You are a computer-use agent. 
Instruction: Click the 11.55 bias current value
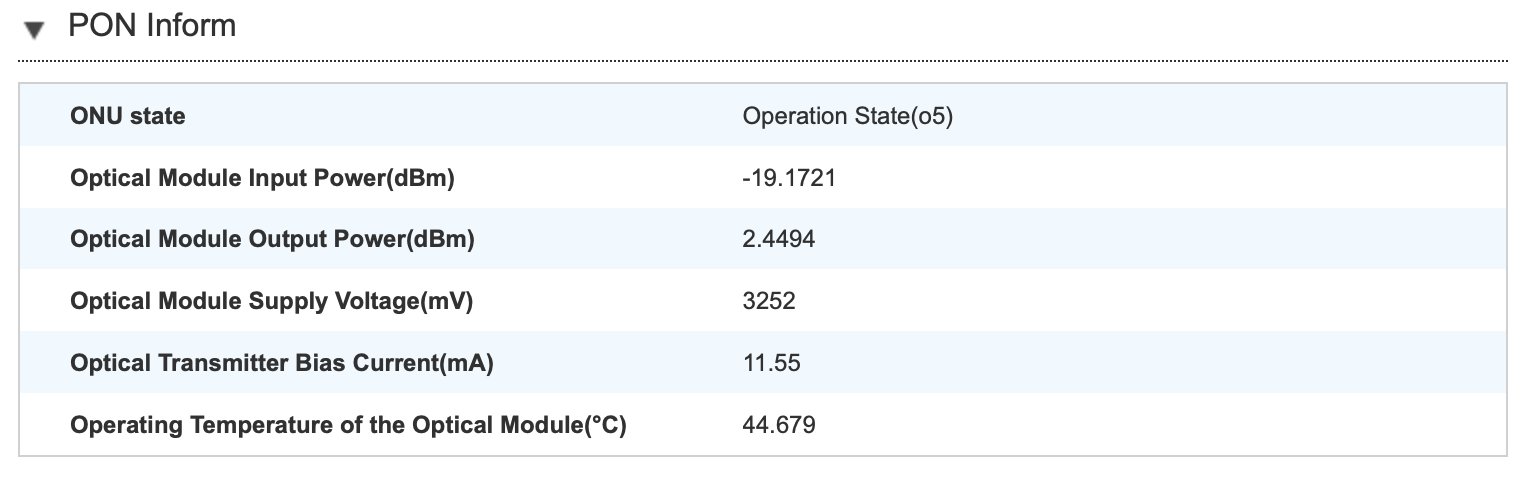[x=771, y=363]
